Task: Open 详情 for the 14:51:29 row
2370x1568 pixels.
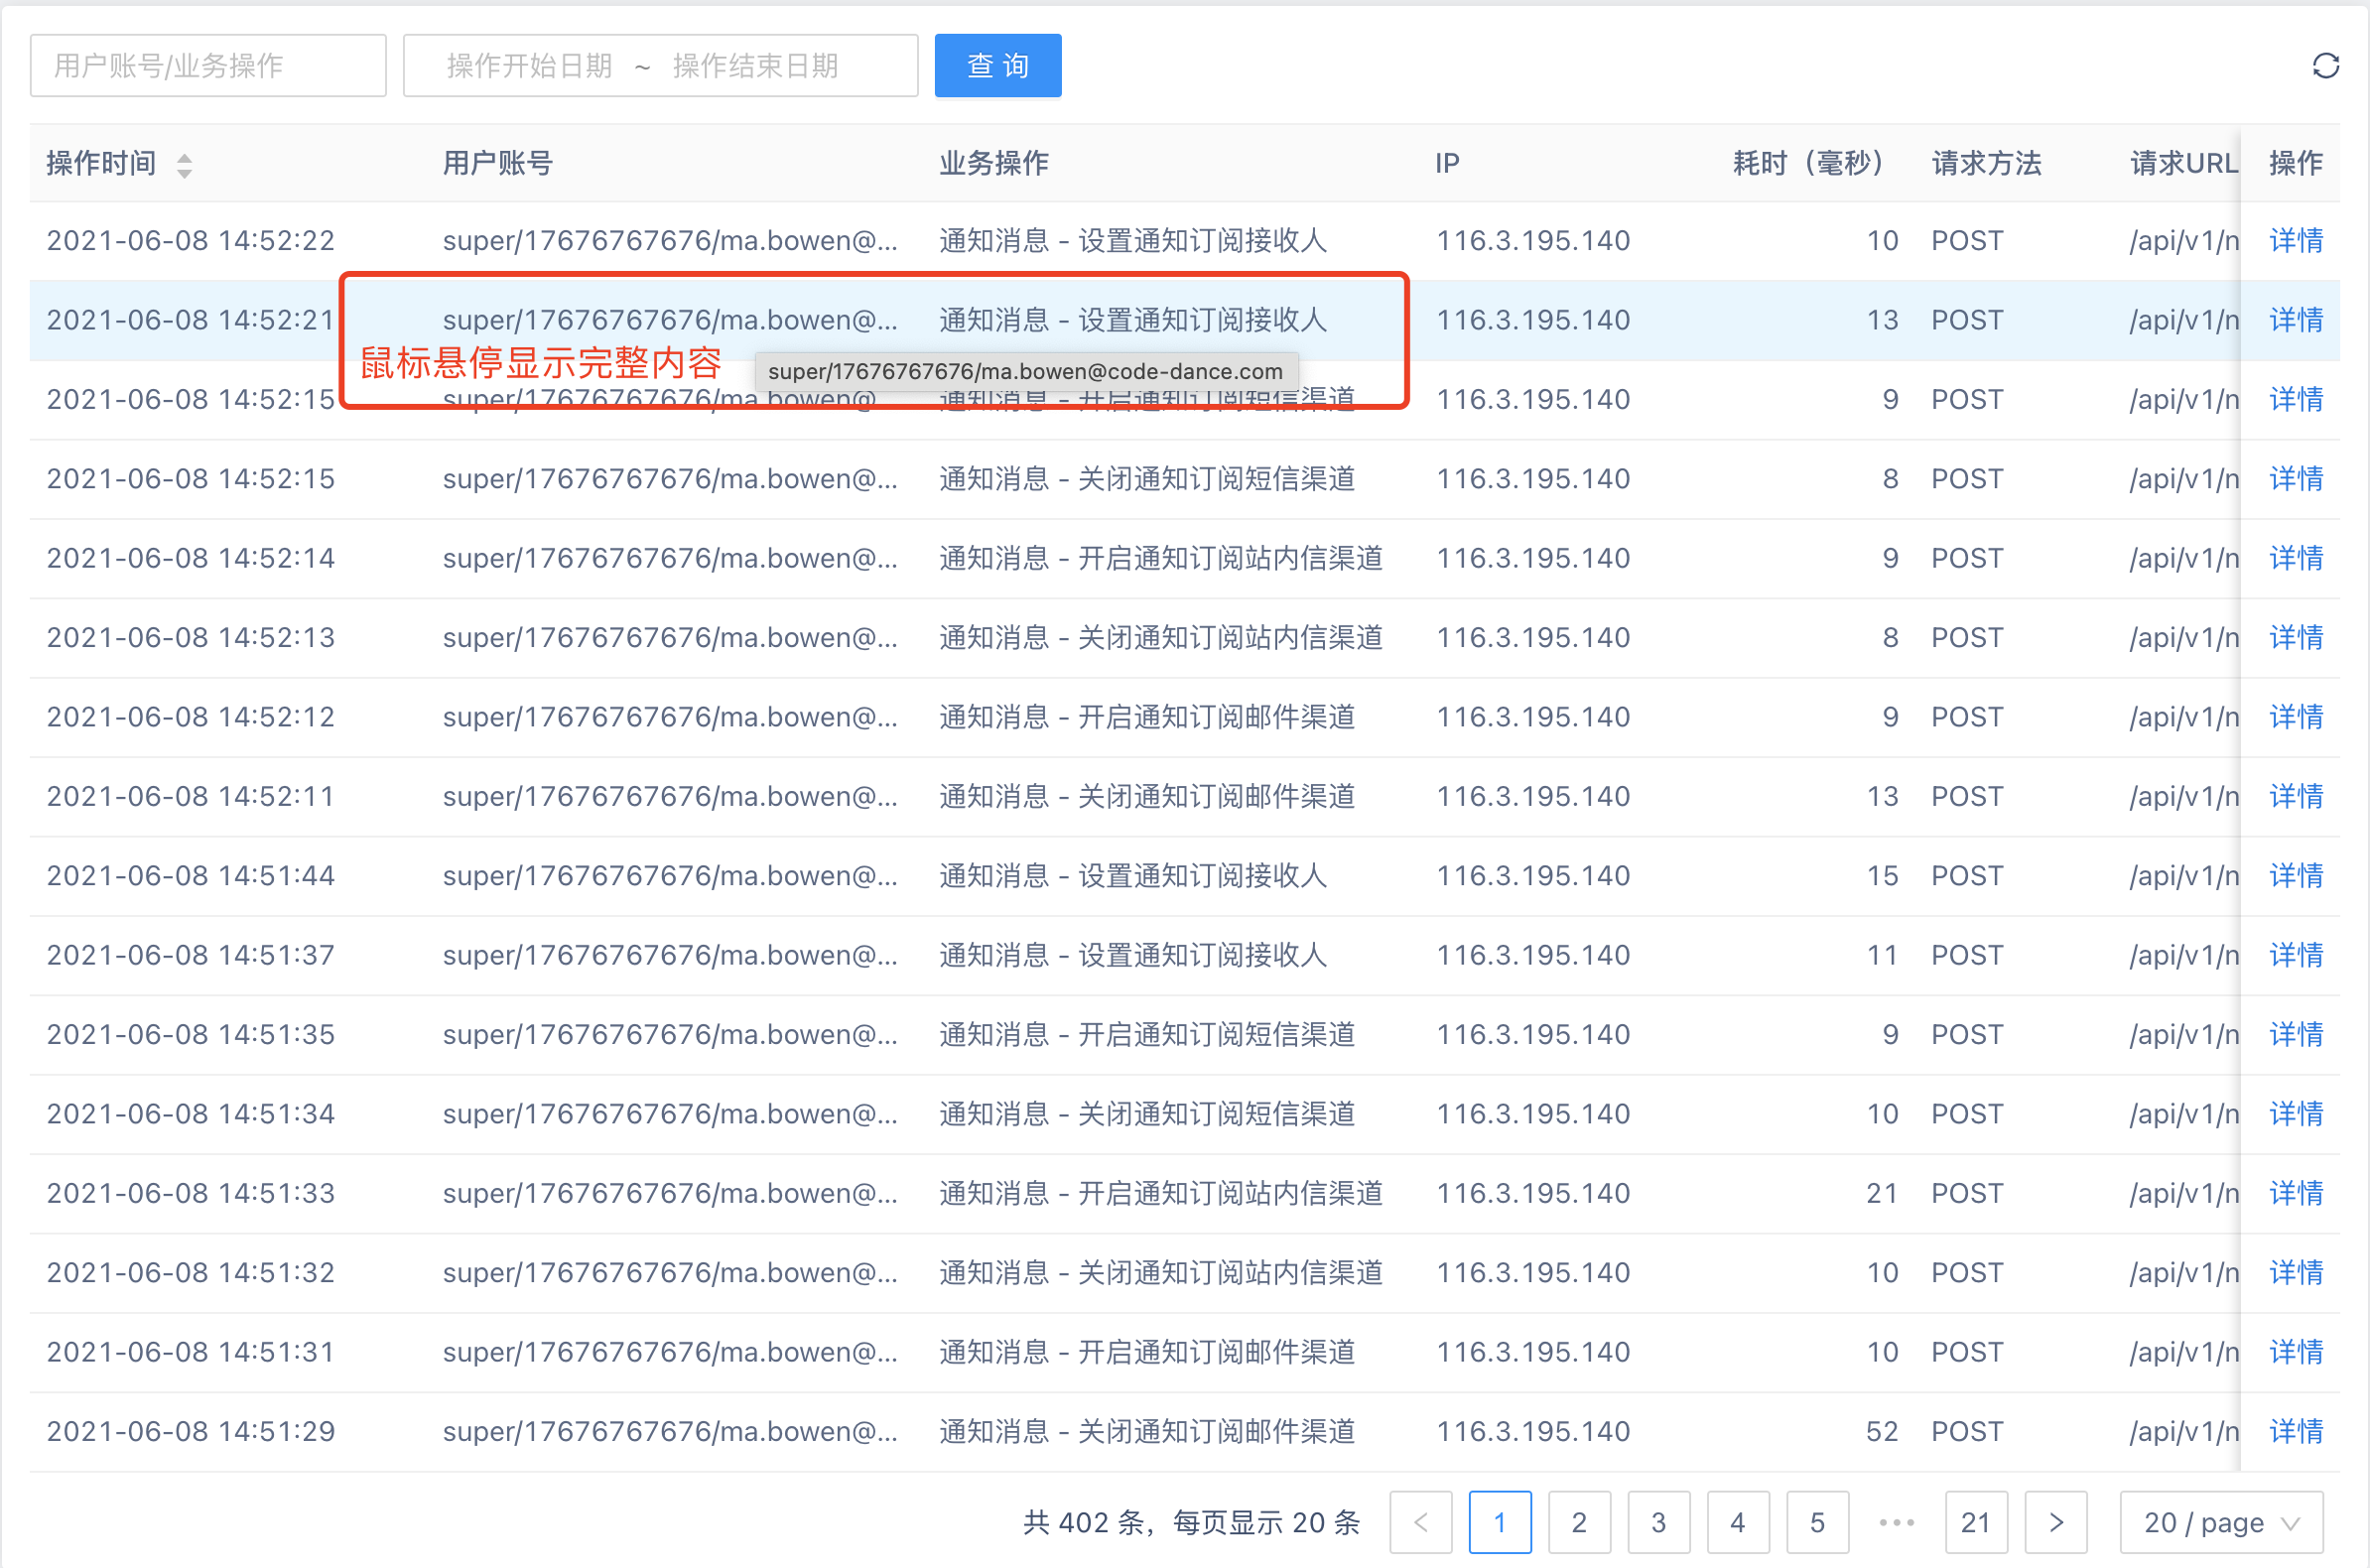Action: tap(2296, 1432)
